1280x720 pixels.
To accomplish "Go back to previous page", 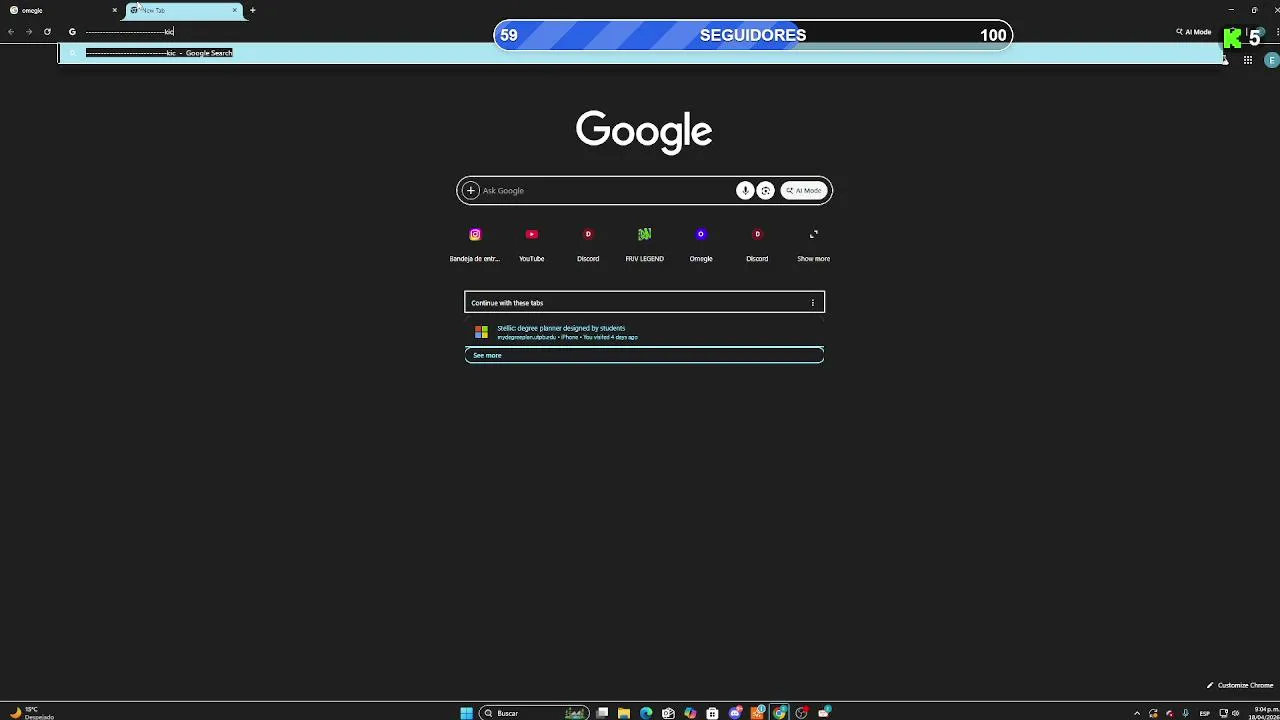I will point(11,32).
